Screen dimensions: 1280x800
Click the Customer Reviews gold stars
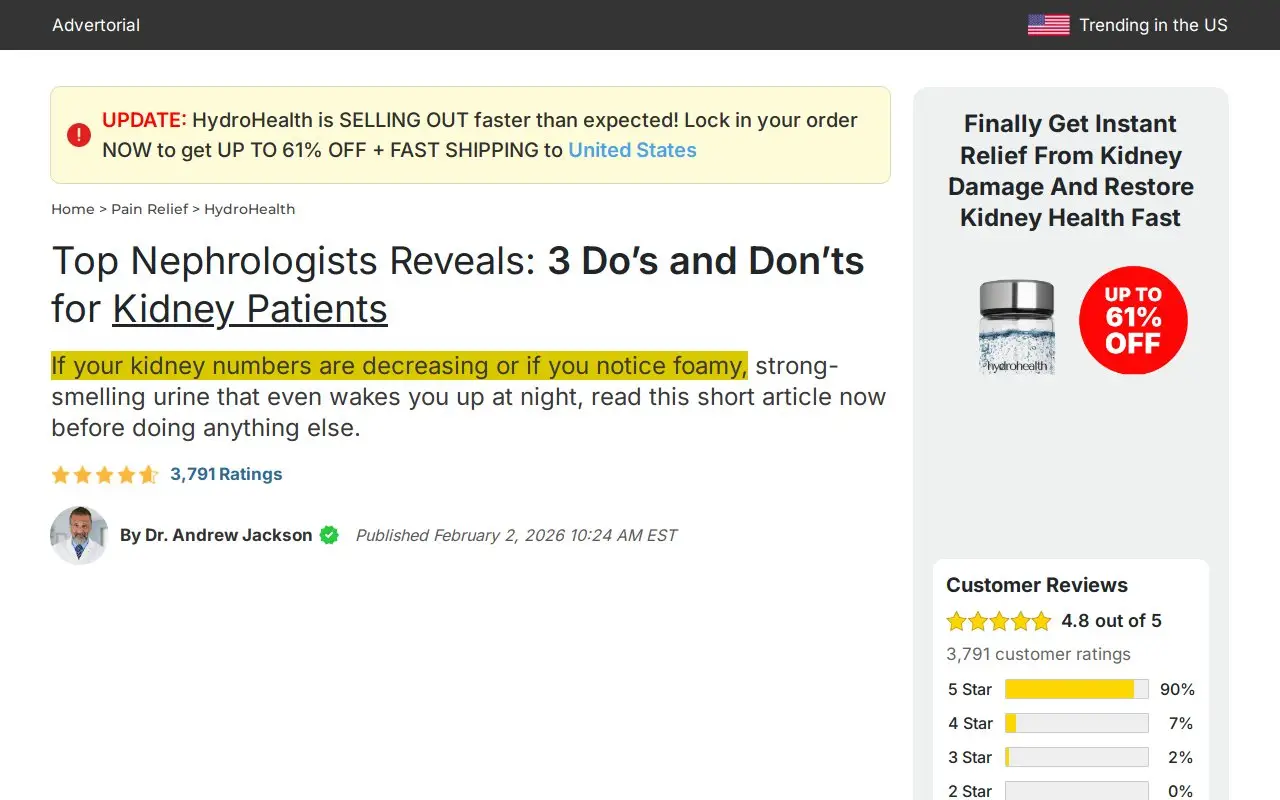[999, 621]
